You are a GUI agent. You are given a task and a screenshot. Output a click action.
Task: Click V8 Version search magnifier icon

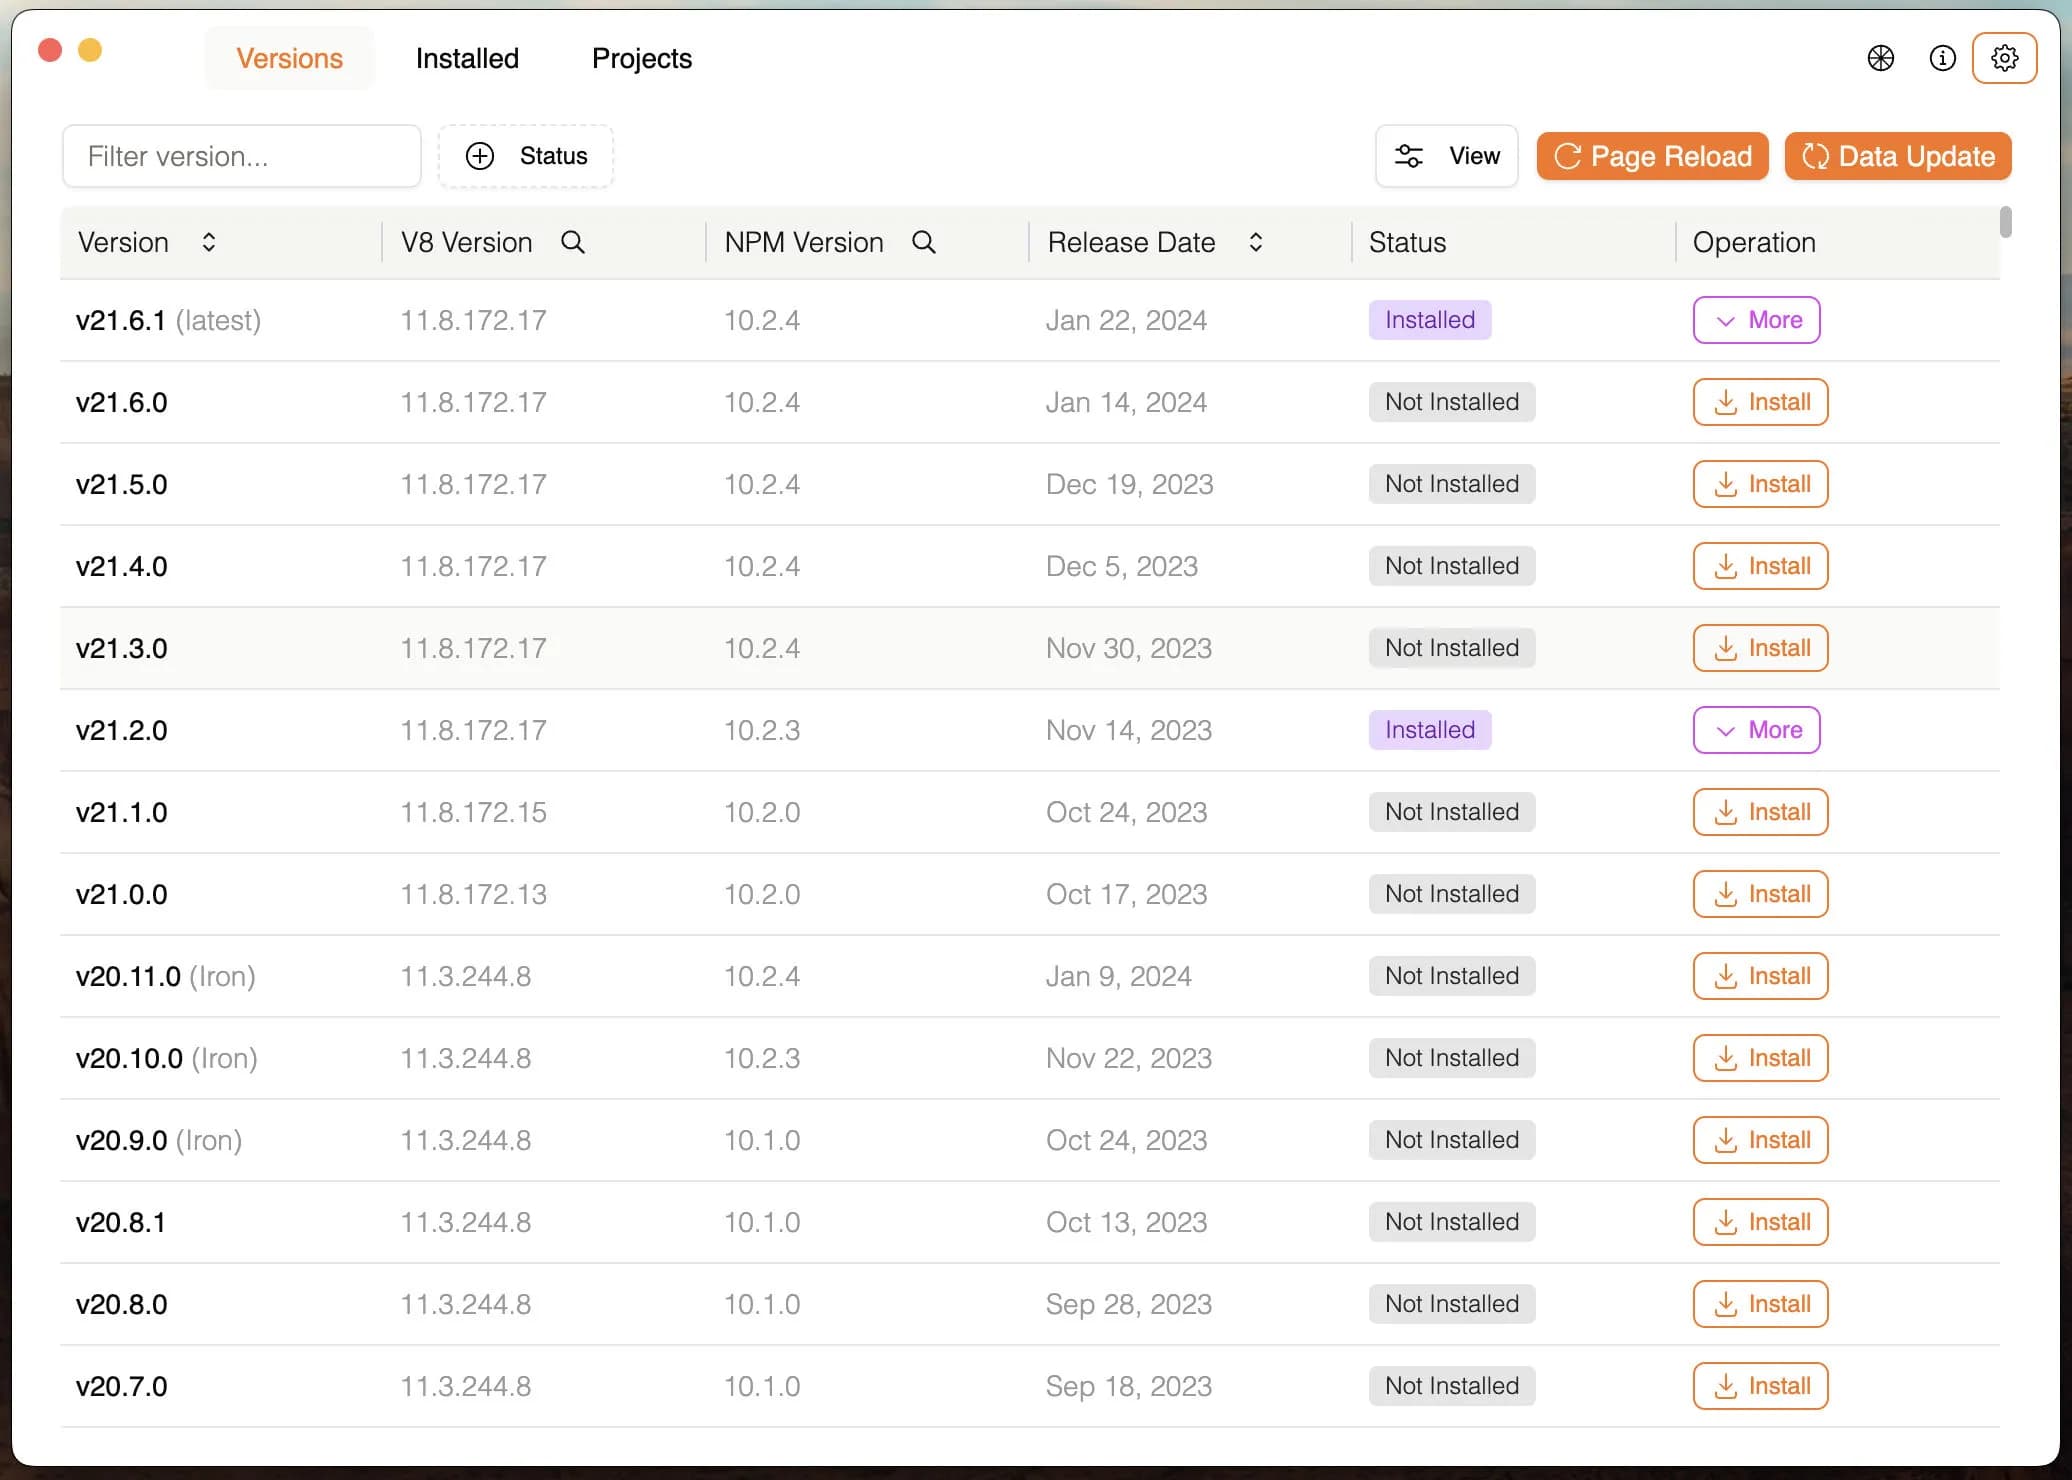coord(572,242)
